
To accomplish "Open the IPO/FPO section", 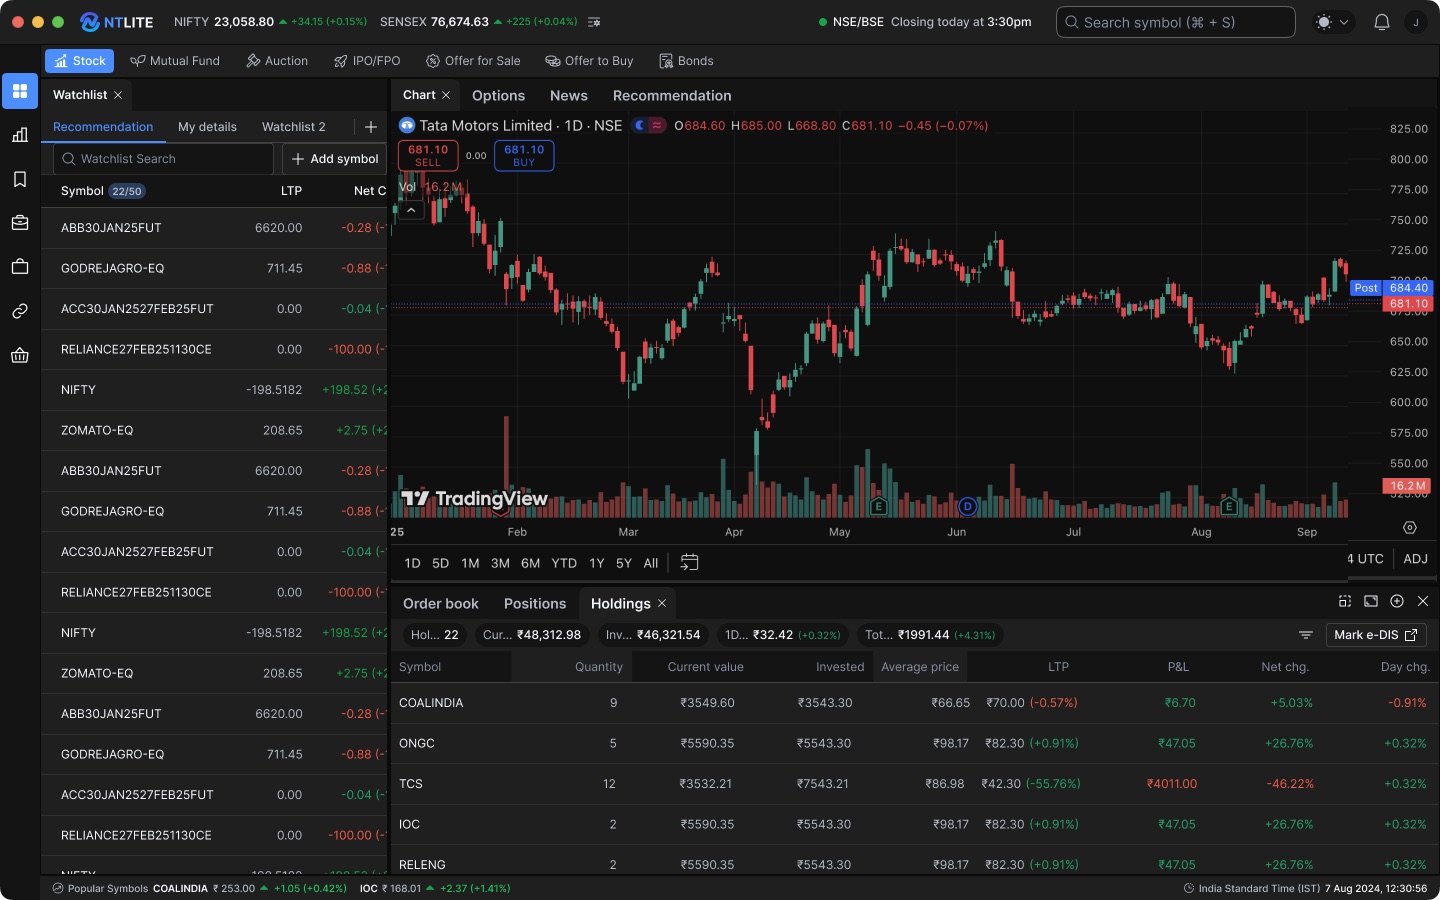I will click(x=367, y=61).
